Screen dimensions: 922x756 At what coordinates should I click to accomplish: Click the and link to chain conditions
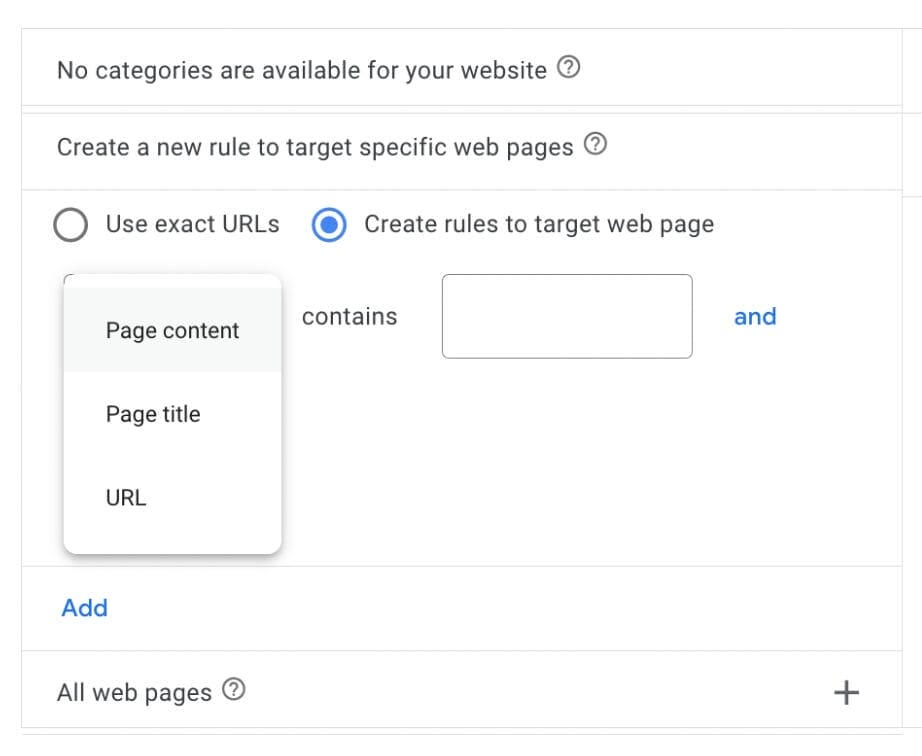tap(755, 316)
